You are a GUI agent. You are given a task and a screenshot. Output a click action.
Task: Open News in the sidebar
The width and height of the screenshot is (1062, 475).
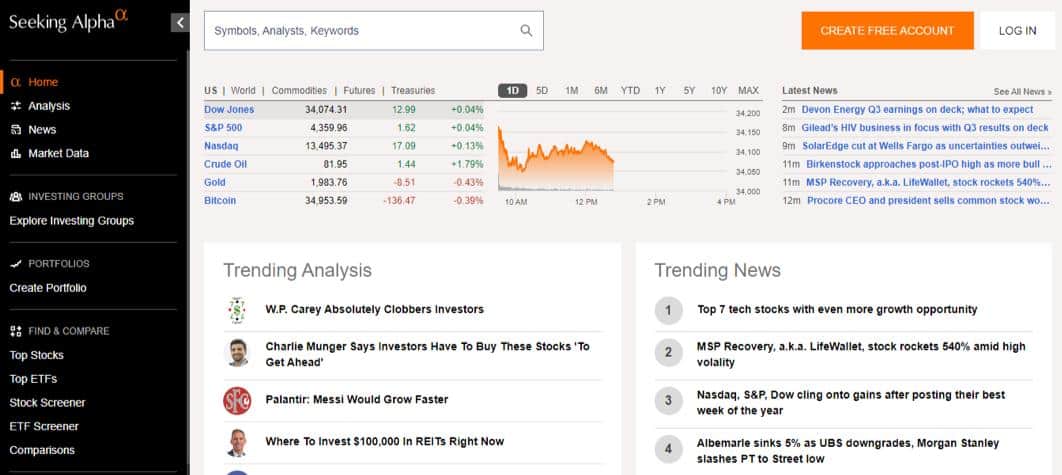(42, 129)
